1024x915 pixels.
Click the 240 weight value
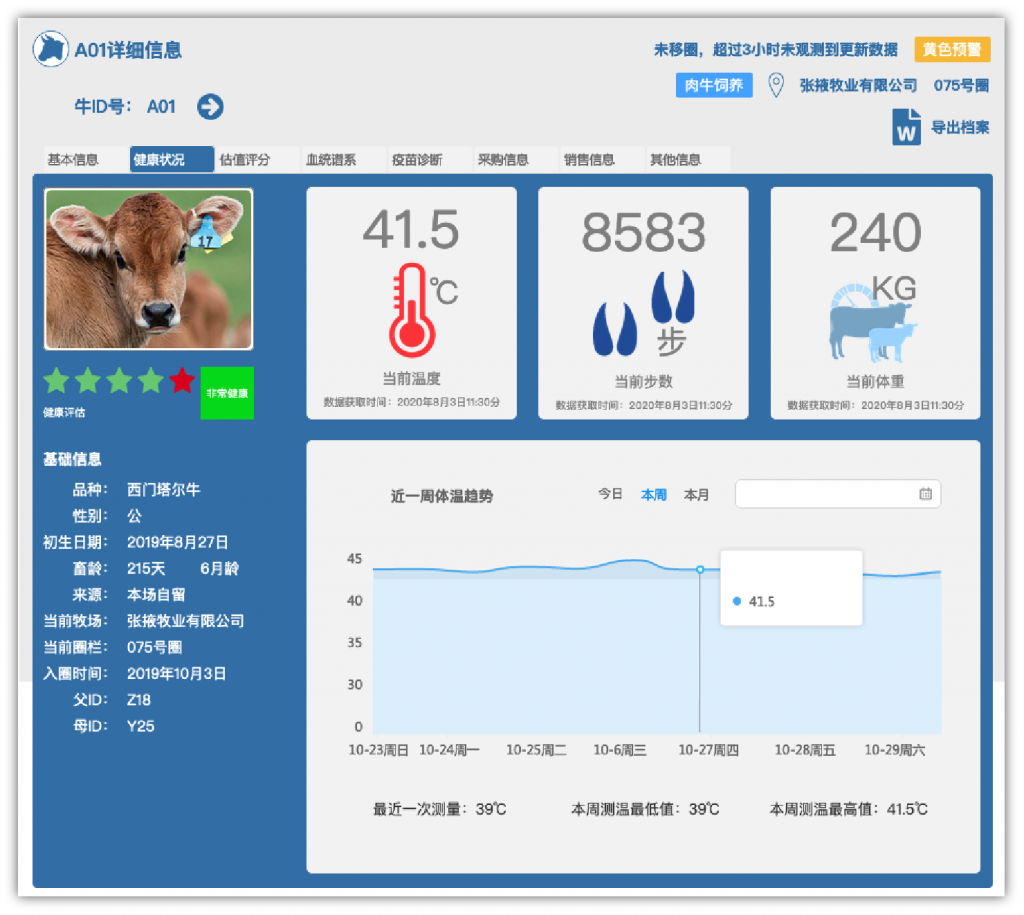(876, 233)
